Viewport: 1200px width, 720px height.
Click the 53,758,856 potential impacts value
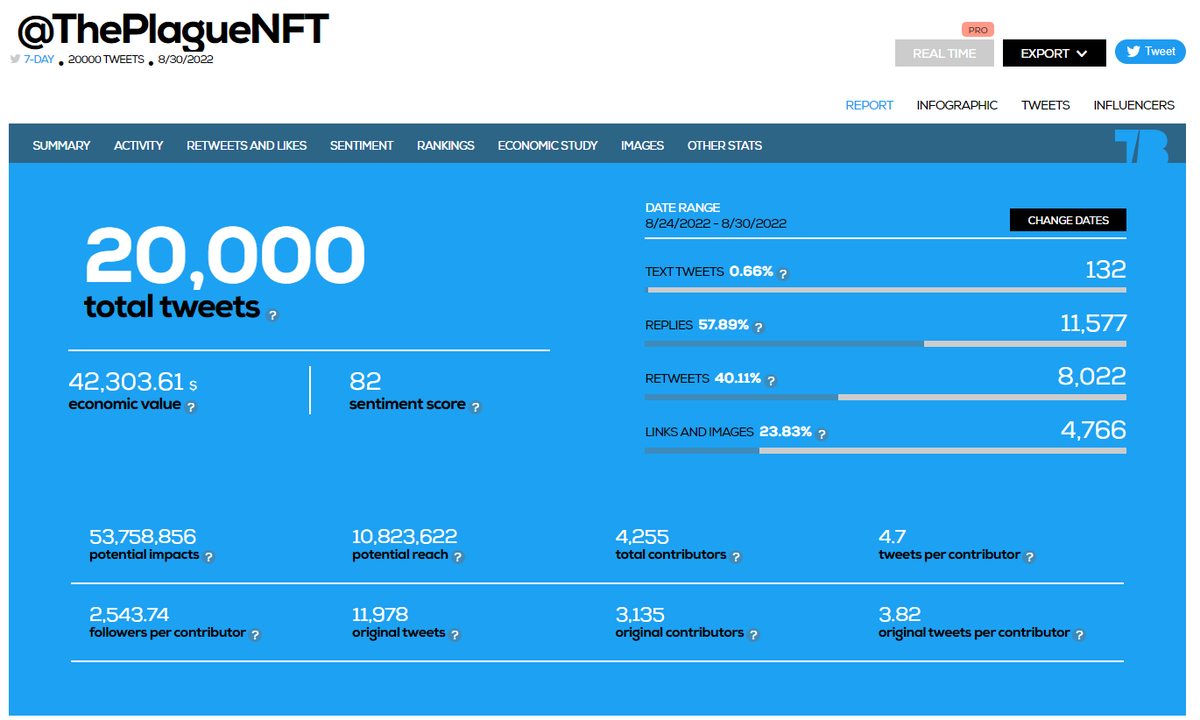pos(143,537)
